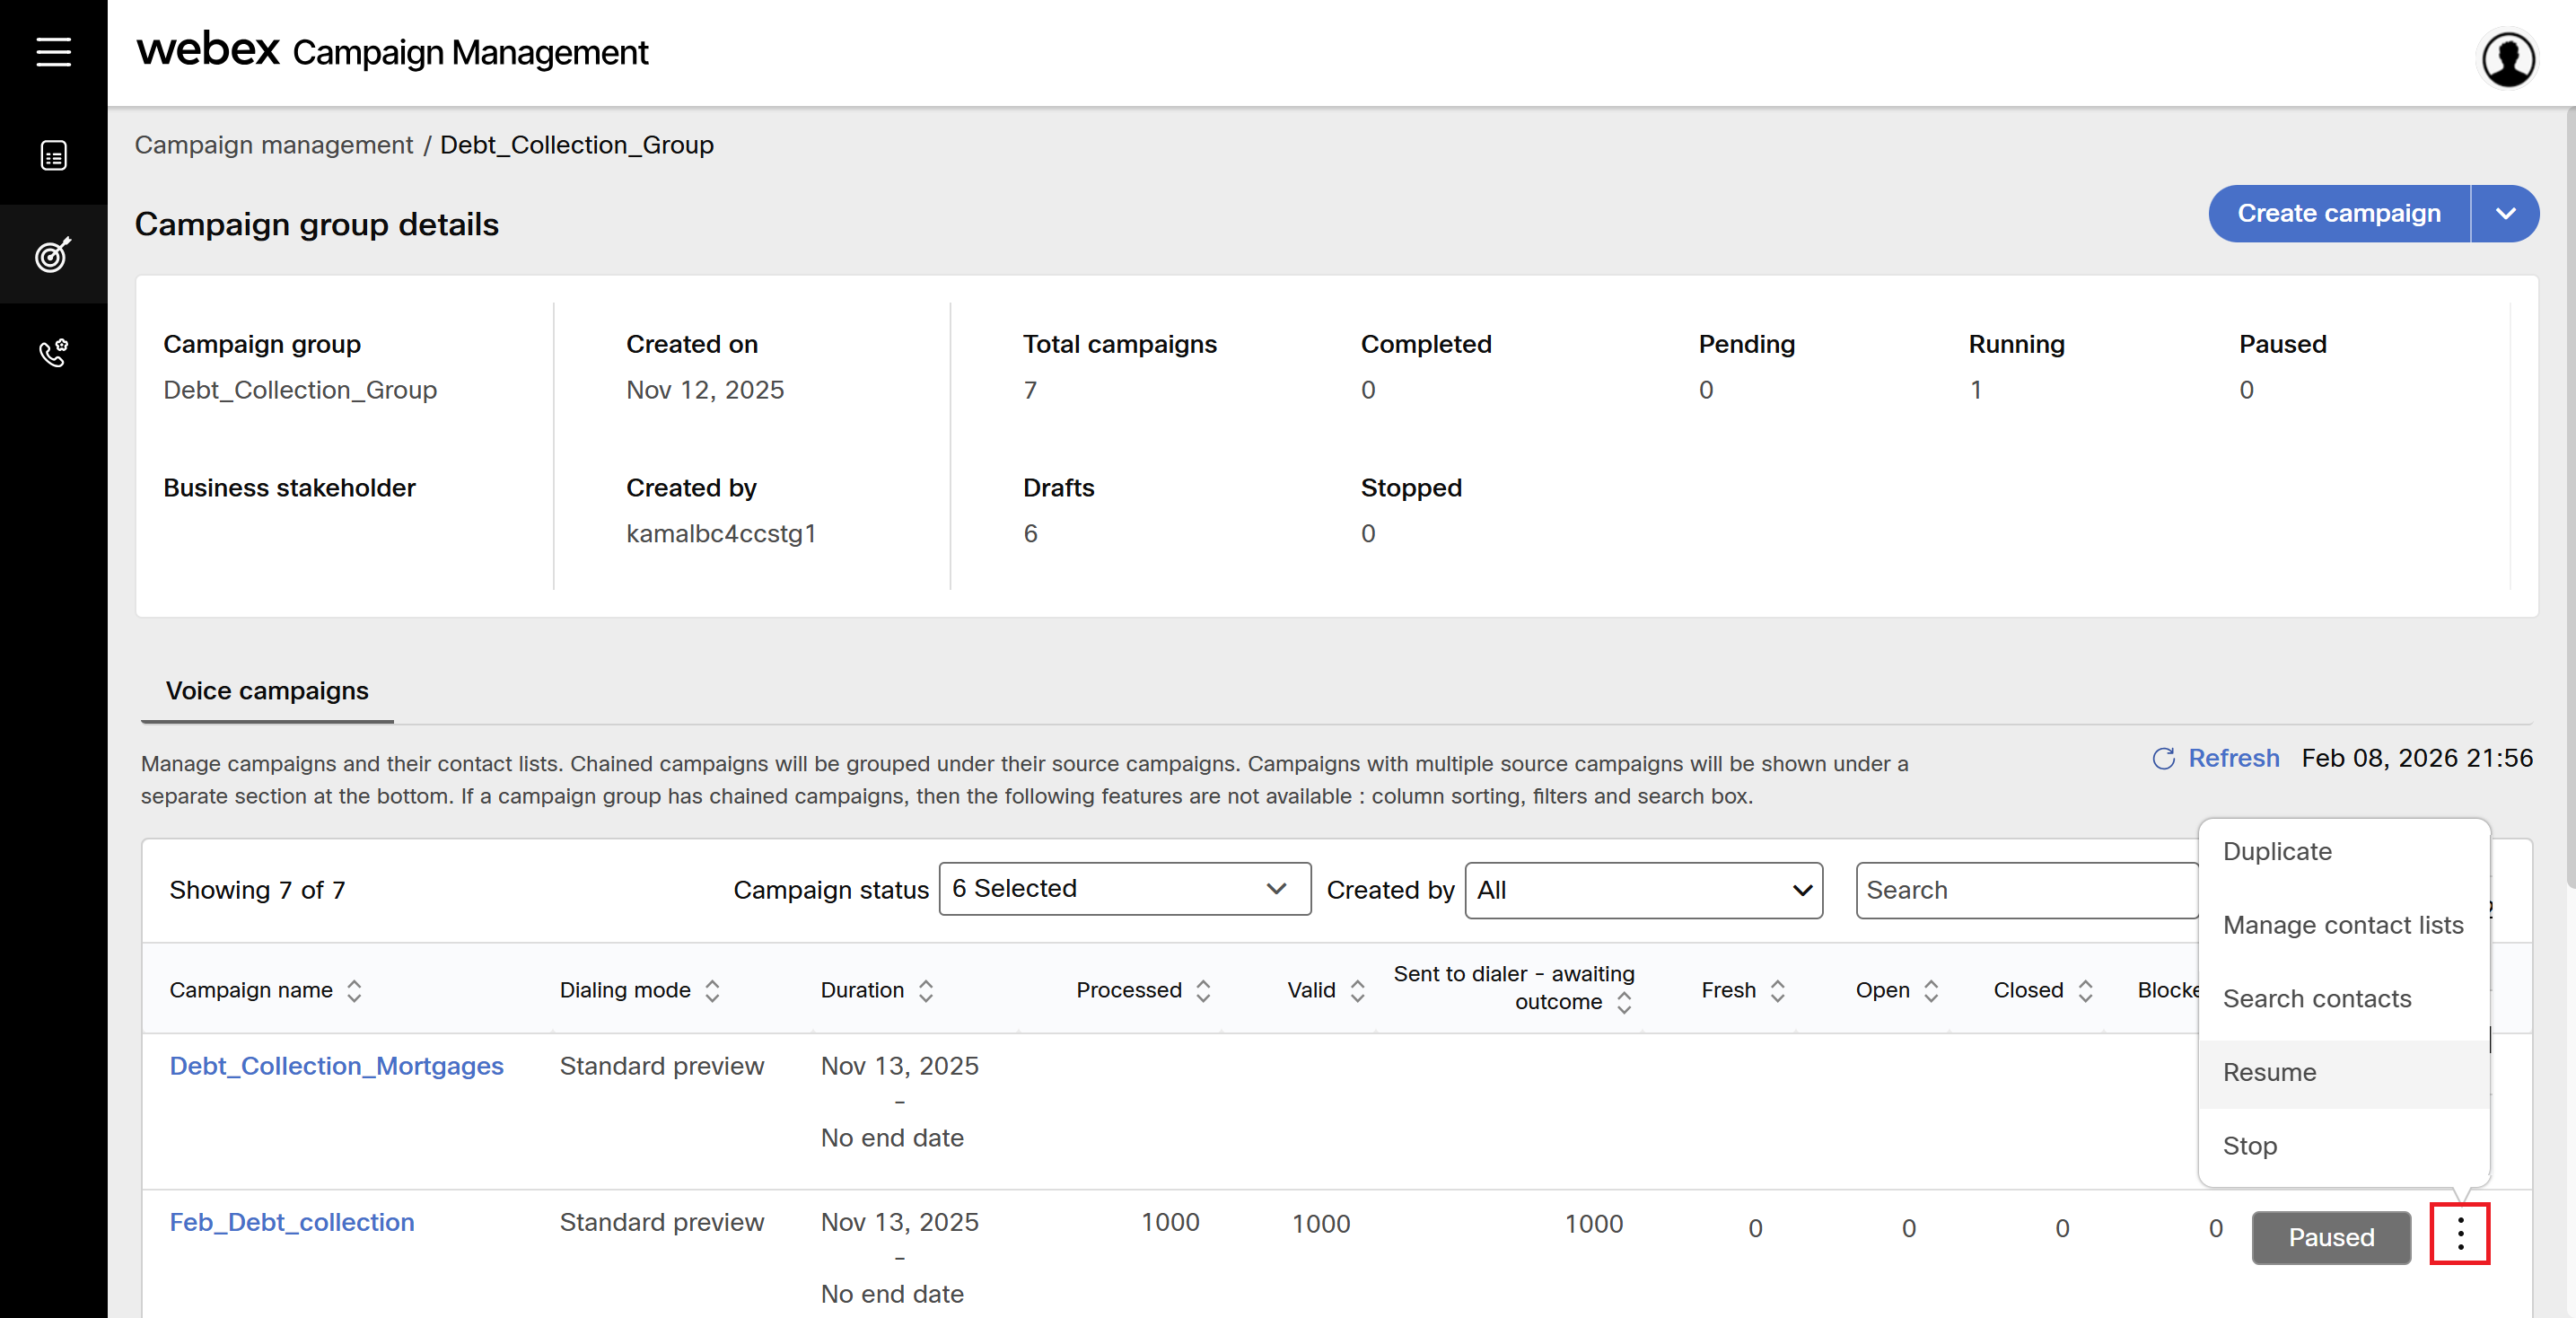
Task: Sort by Campaign name column
Action: tap(354, 990)
